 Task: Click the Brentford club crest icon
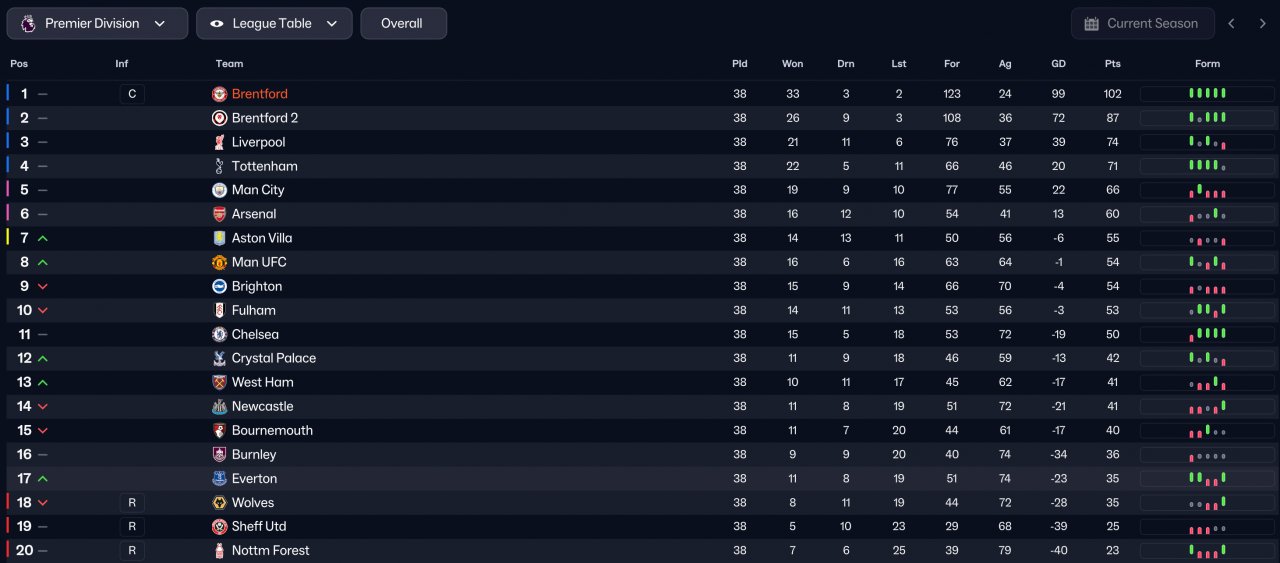tap(220, 94)
